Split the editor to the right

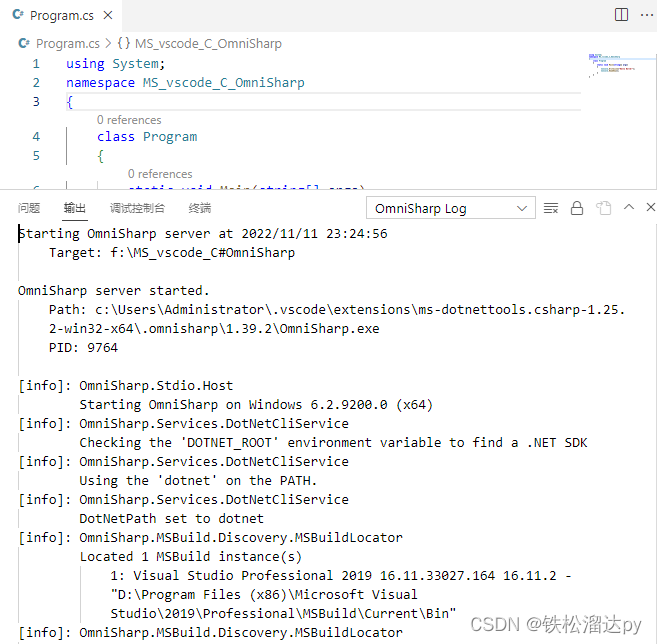[621, 15]
